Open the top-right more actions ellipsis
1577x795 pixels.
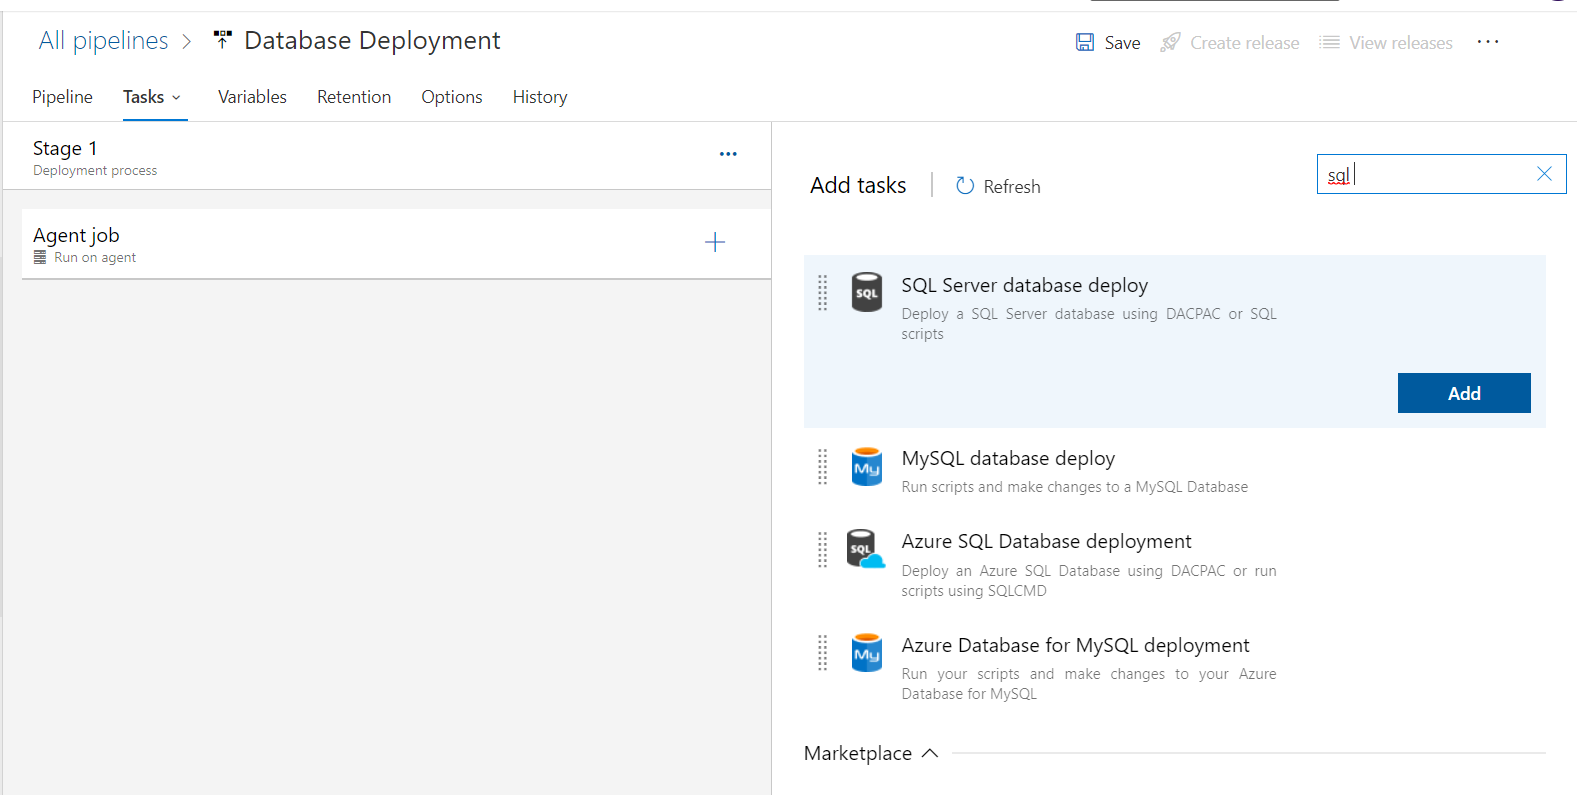tap(1488, 42)
